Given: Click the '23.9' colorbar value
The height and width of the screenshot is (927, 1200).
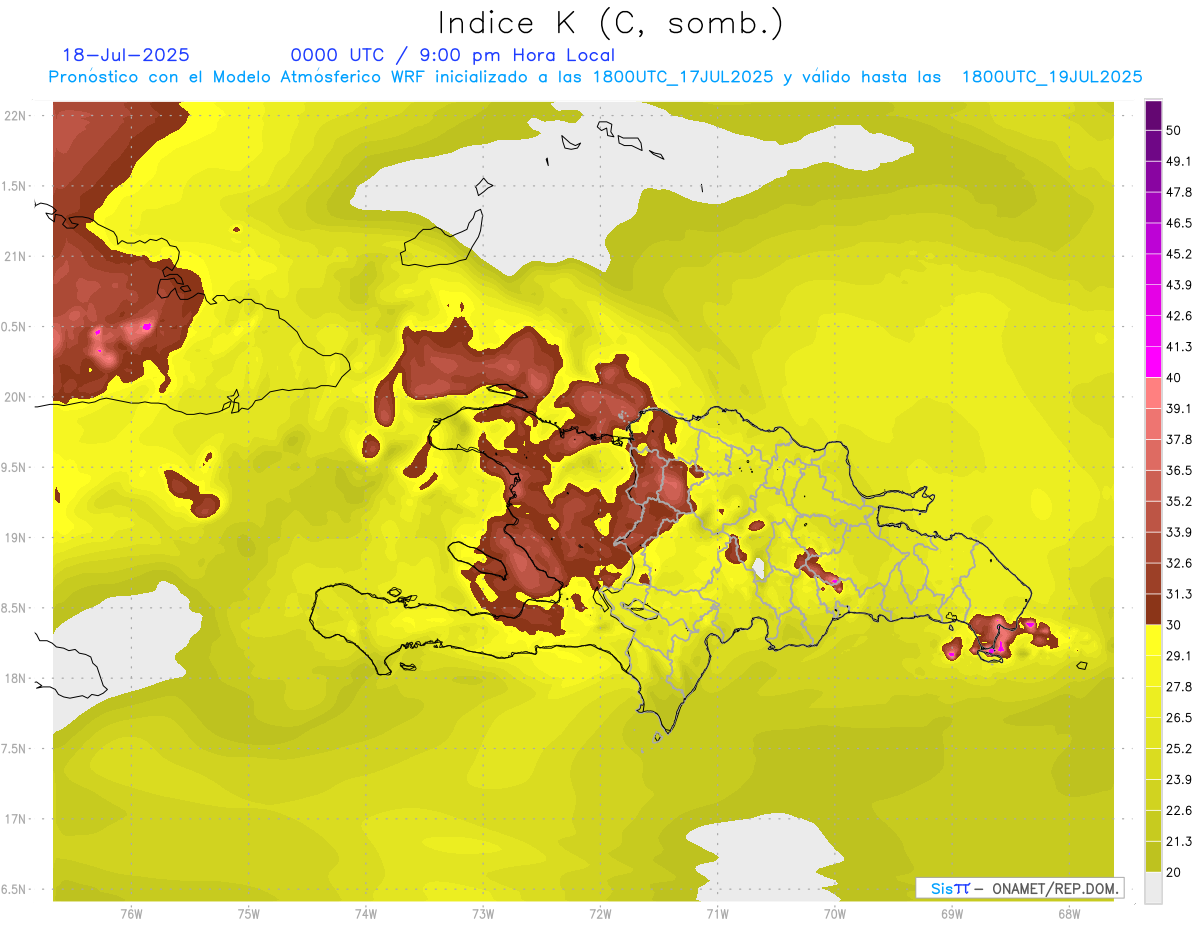Looking at the screenshot, I should click(x=1179, y=780).
